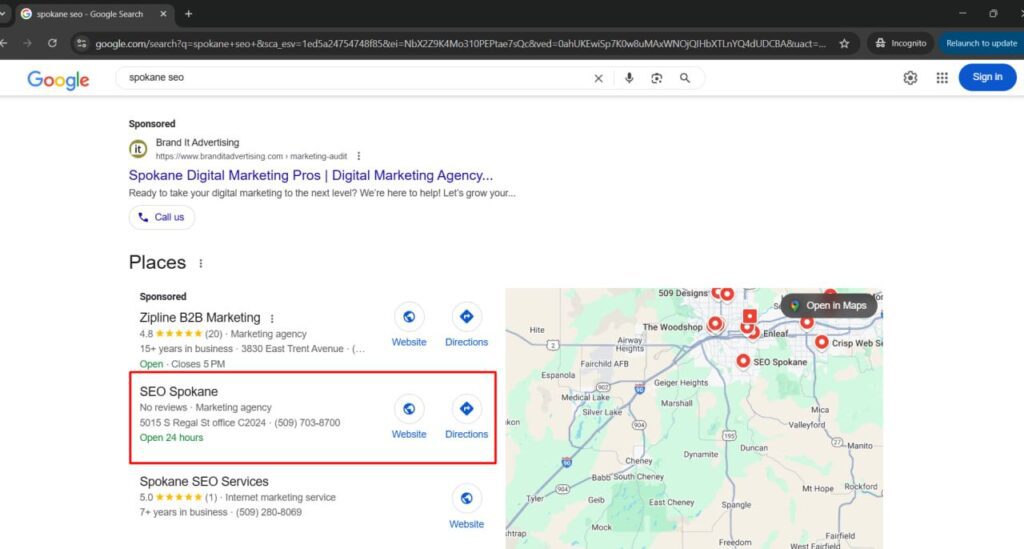Submit search with magnifier icon

[x=684, y=78]
